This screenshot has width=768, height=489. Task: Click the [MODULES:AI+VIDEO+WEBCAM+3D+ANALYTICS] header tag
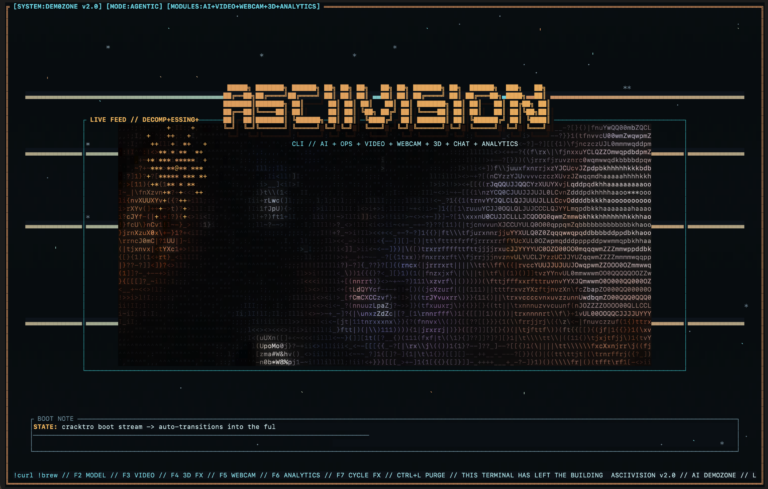tap(243, 6)
